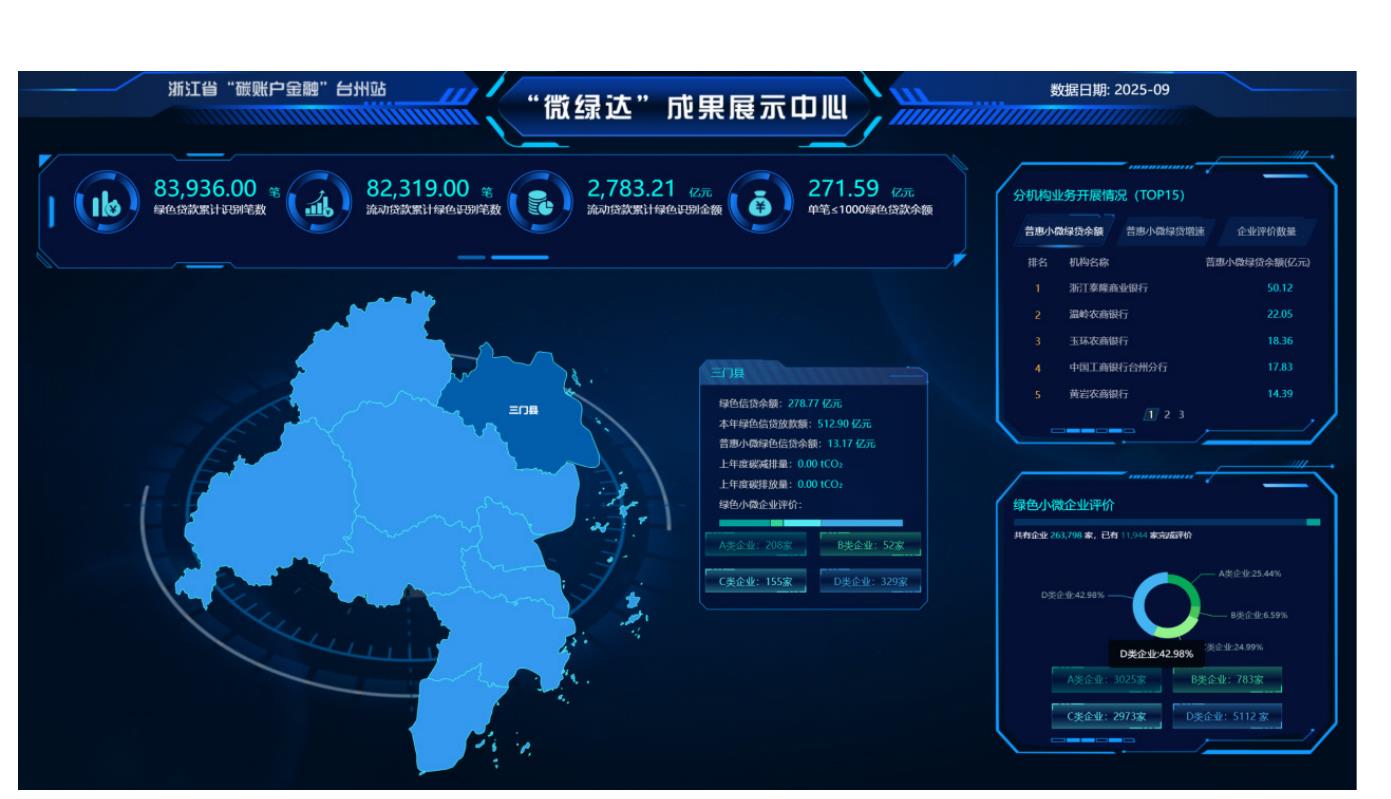Click the B类企业：783家 card
This screenshot has width=1391, height=799.
(1227, 680)
